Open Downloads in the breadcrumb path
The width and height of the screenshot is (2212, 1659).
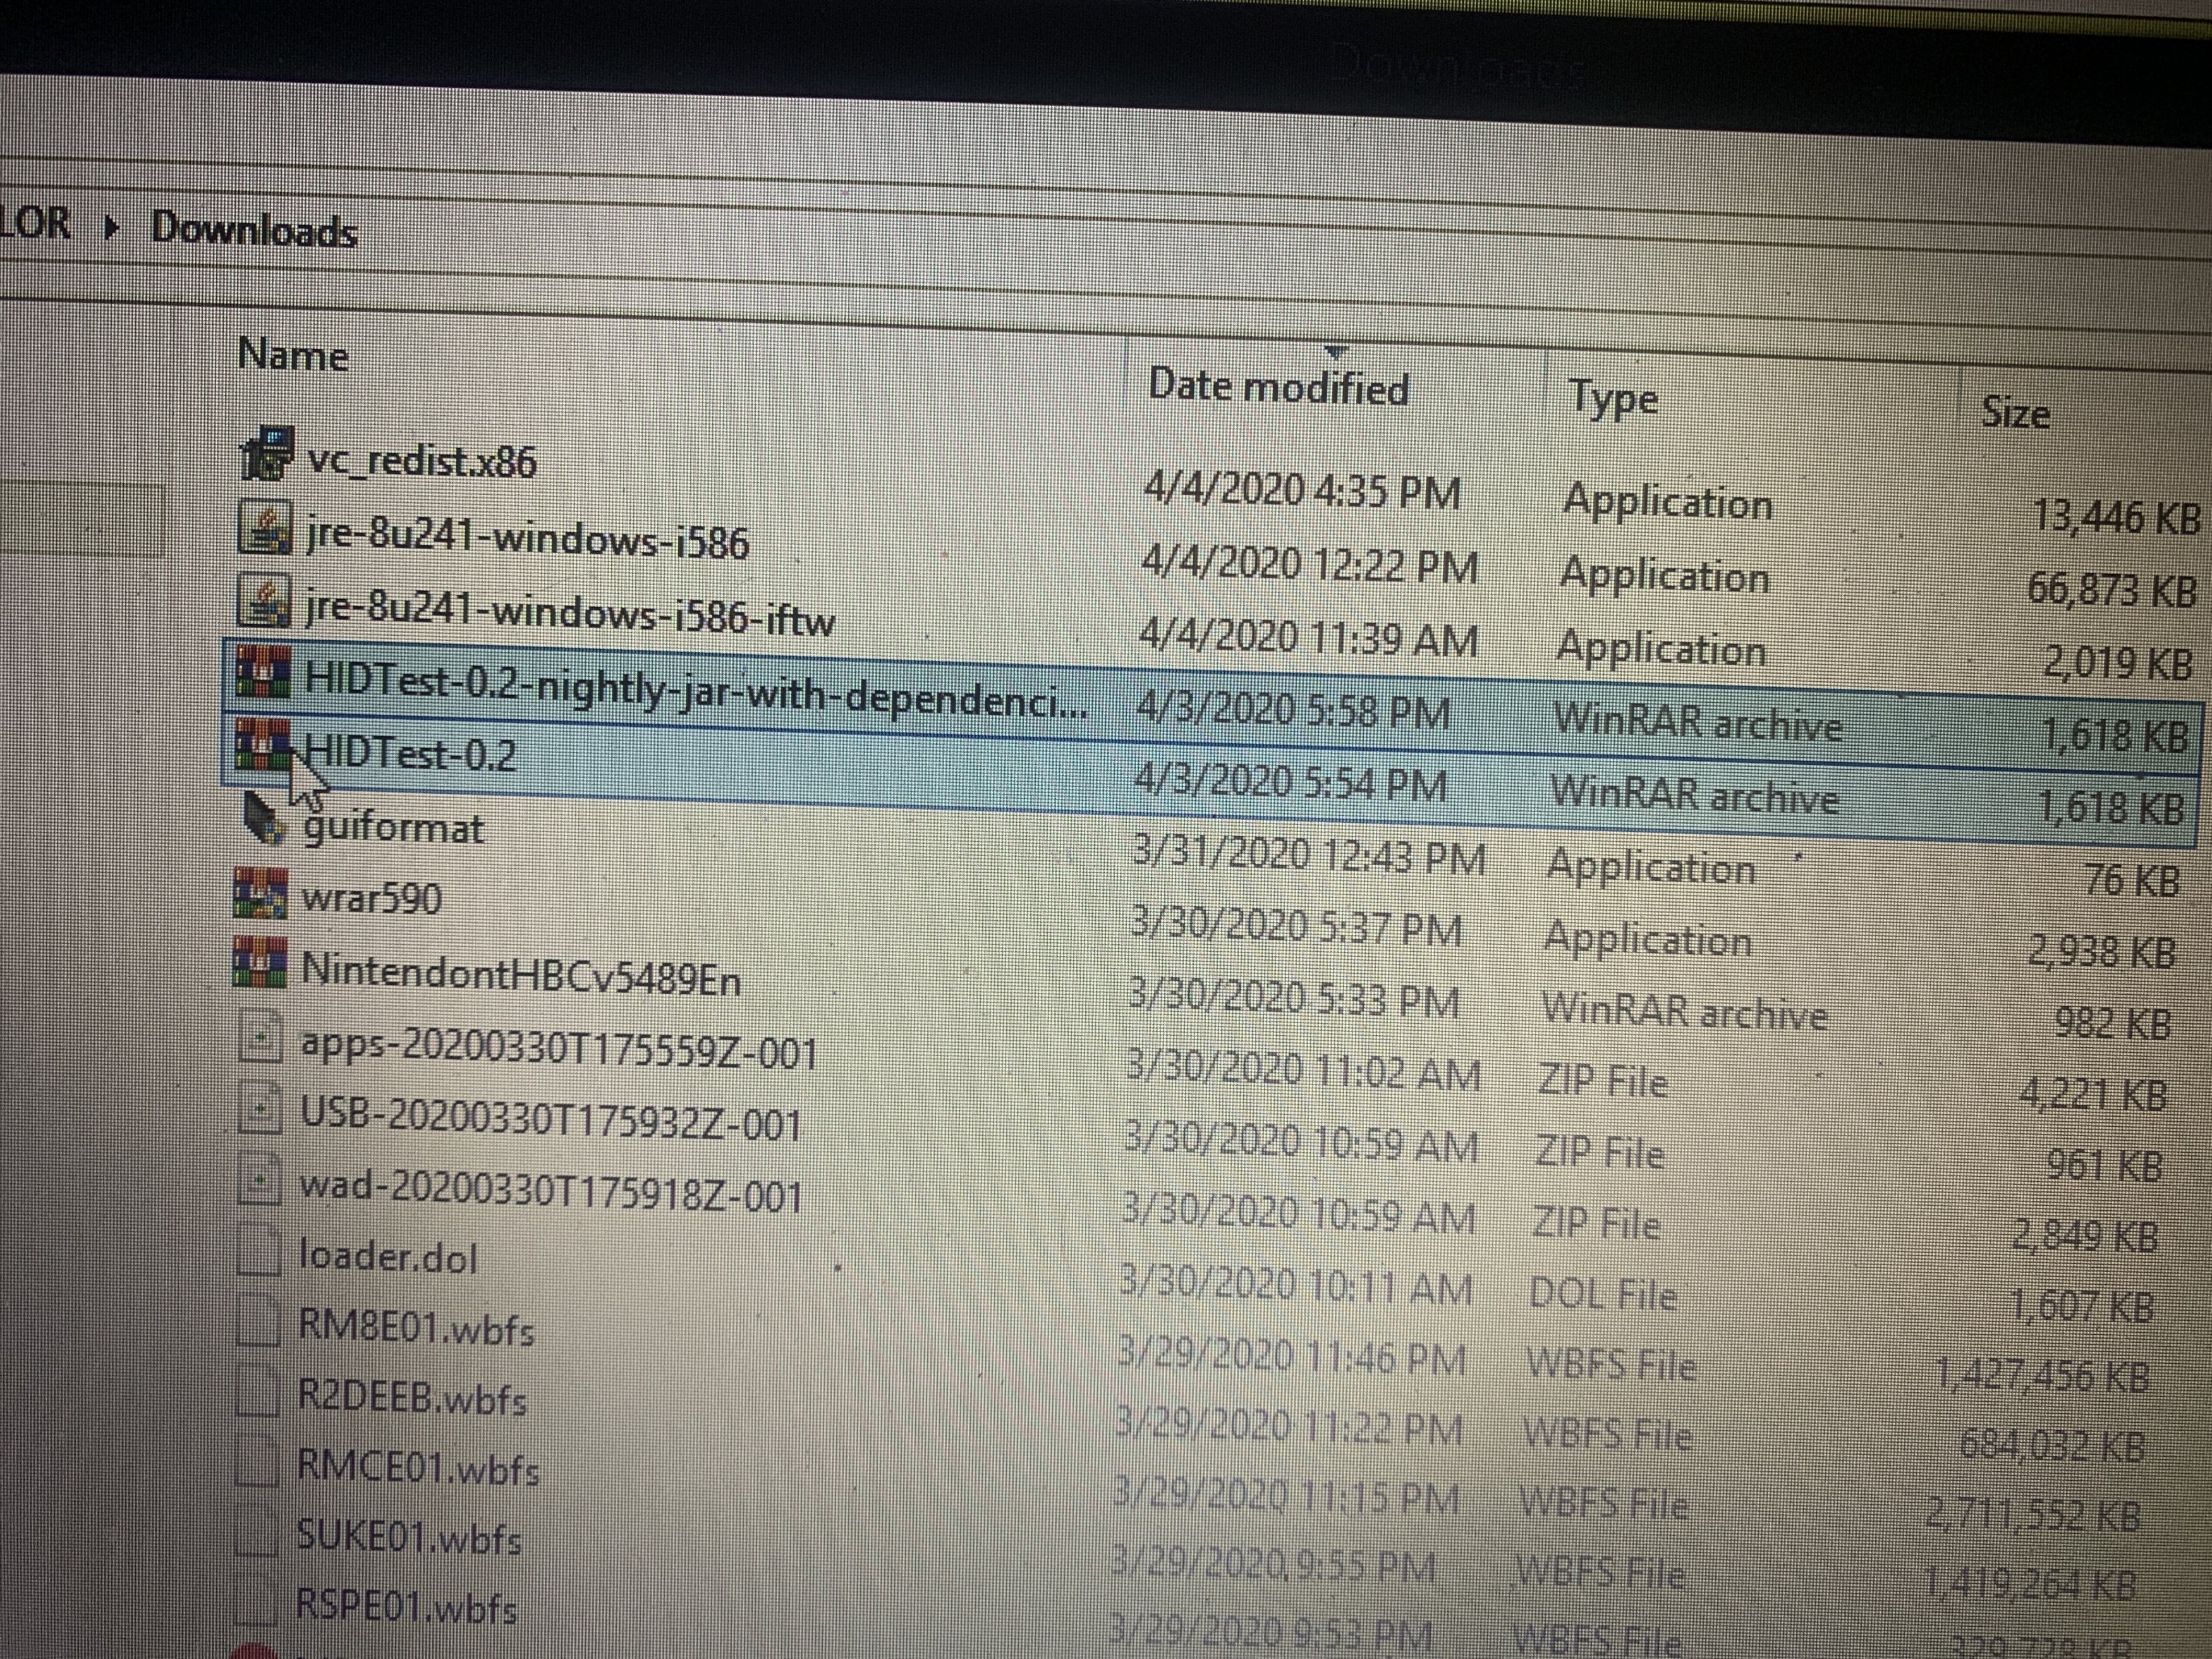[x=254, y=230]
